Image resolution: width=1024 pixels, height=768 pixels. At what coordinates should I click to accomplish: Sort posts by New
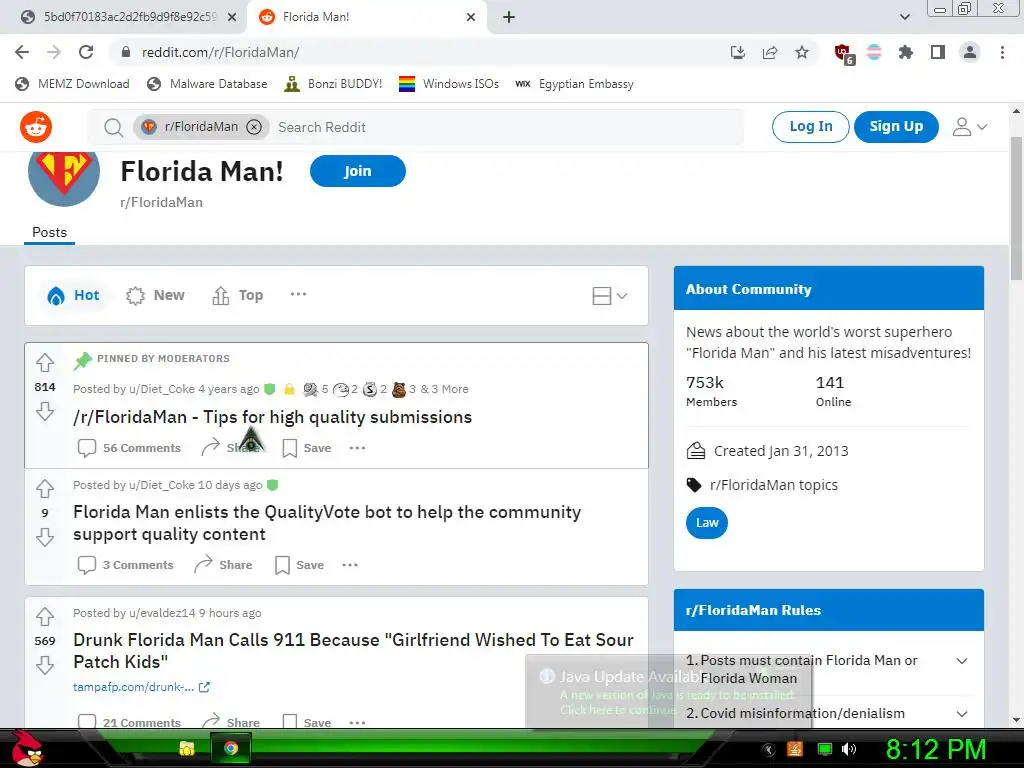tap(155, 295)
